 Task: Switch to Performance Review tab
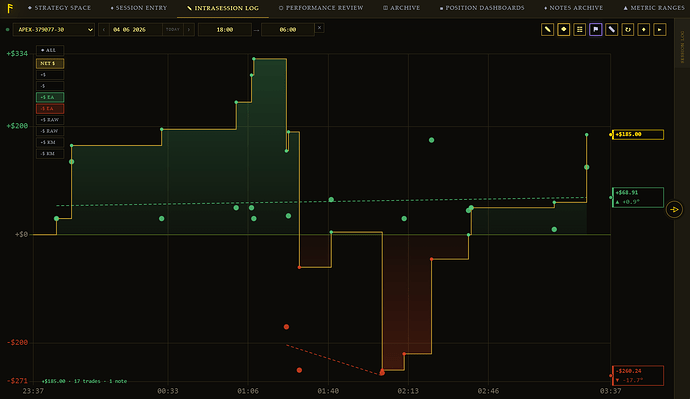[x=321, y=8]
